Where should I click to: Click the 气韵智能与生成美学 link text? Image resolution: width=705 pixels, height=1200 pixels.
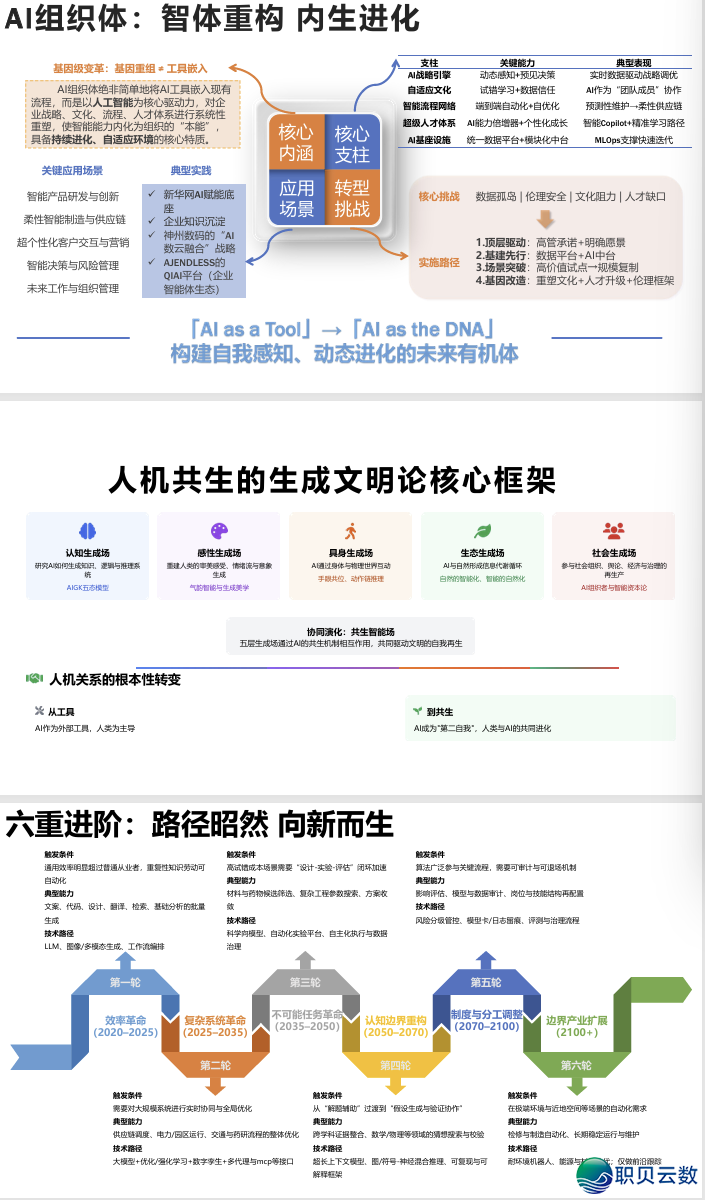click(x=219, y=588)
